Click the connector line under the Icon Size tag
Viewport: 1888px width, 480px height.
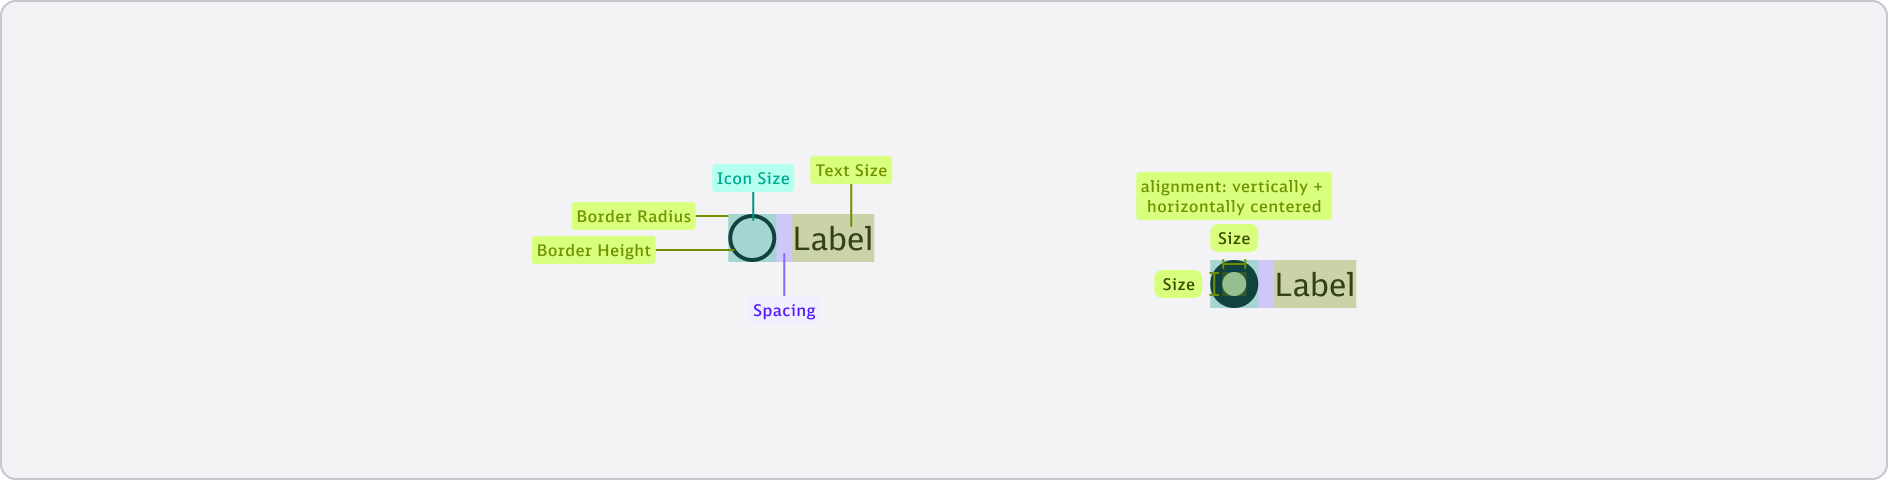[x=753, y=202]
